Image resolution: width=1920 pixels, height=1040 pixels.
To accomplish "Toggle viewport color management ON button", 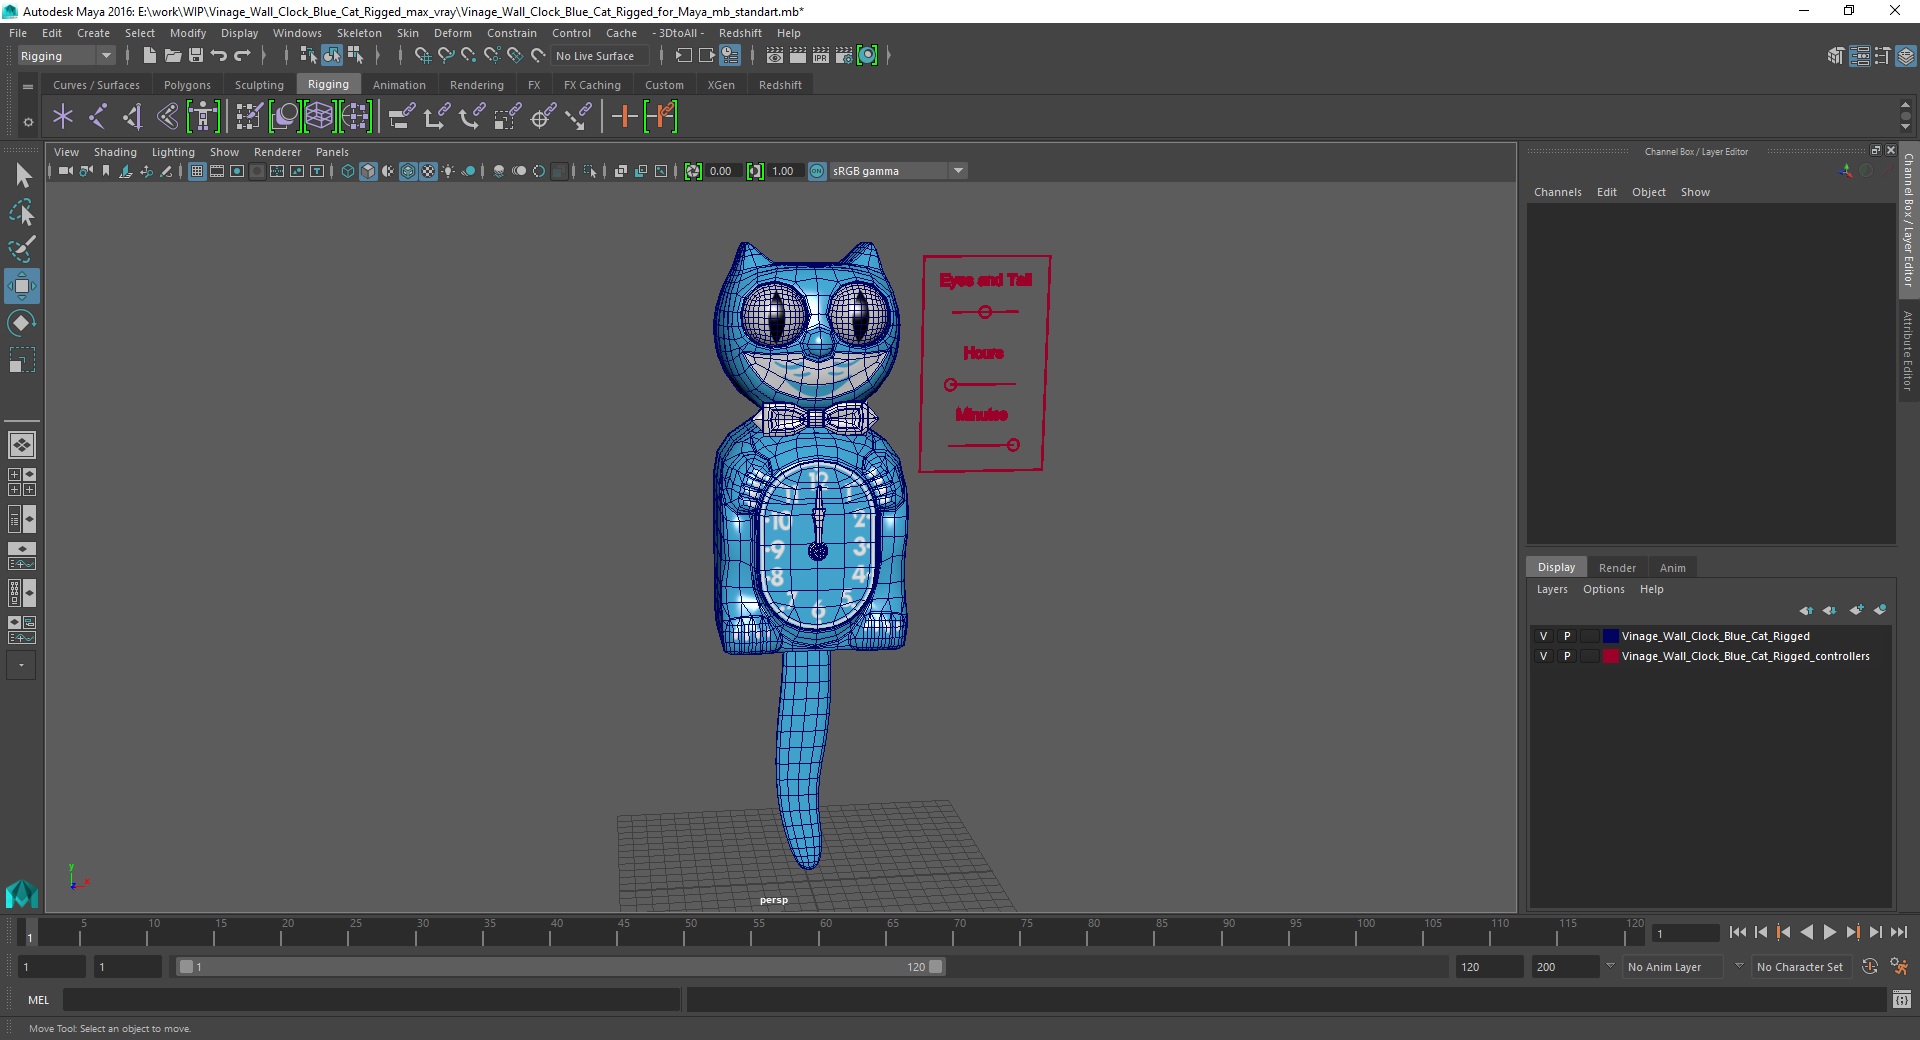I will 817,171.
